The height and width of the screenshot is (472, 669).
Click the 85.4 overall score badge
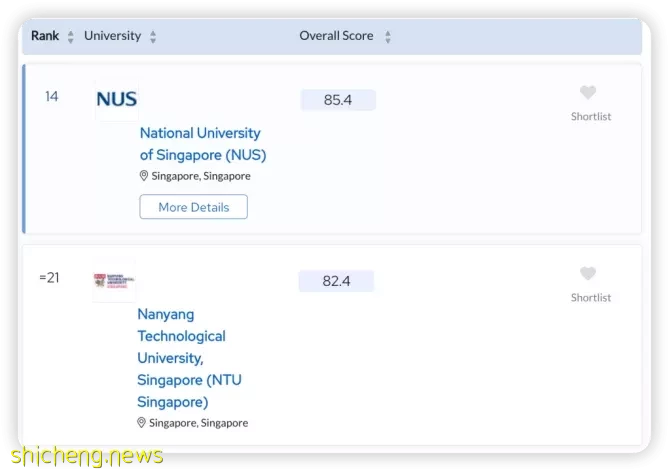pos(338,100)
